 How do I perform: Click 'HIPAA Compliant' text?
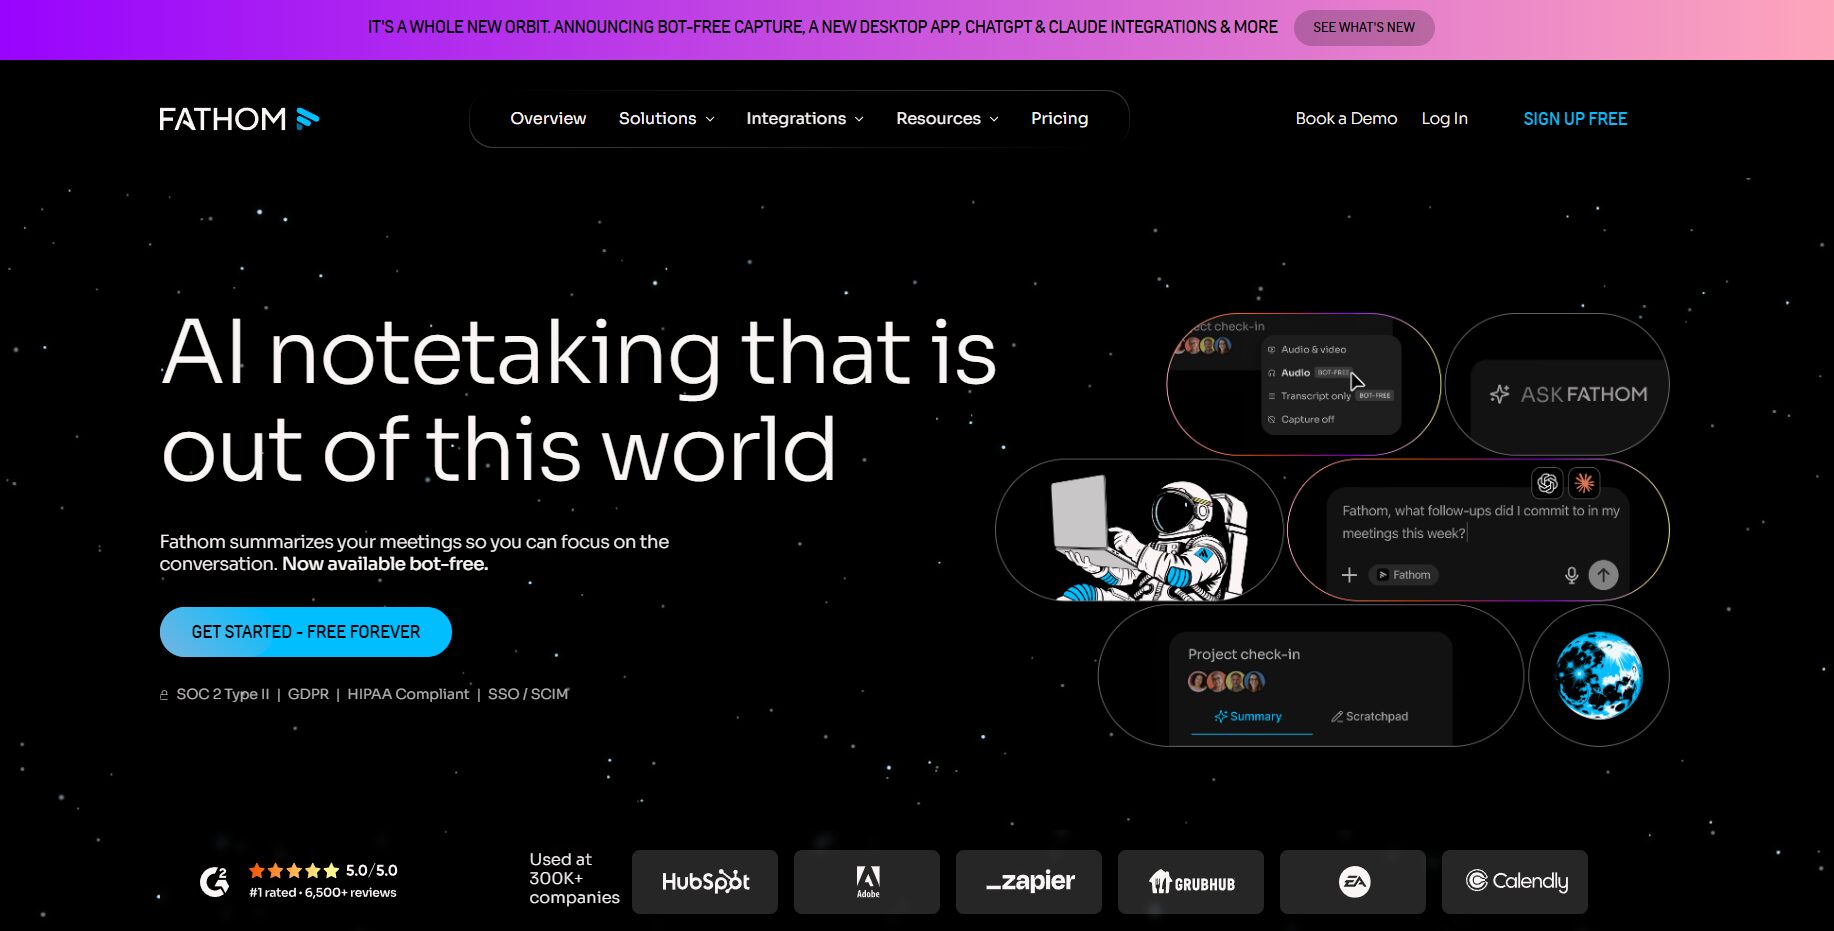click(x=408, y=694)
